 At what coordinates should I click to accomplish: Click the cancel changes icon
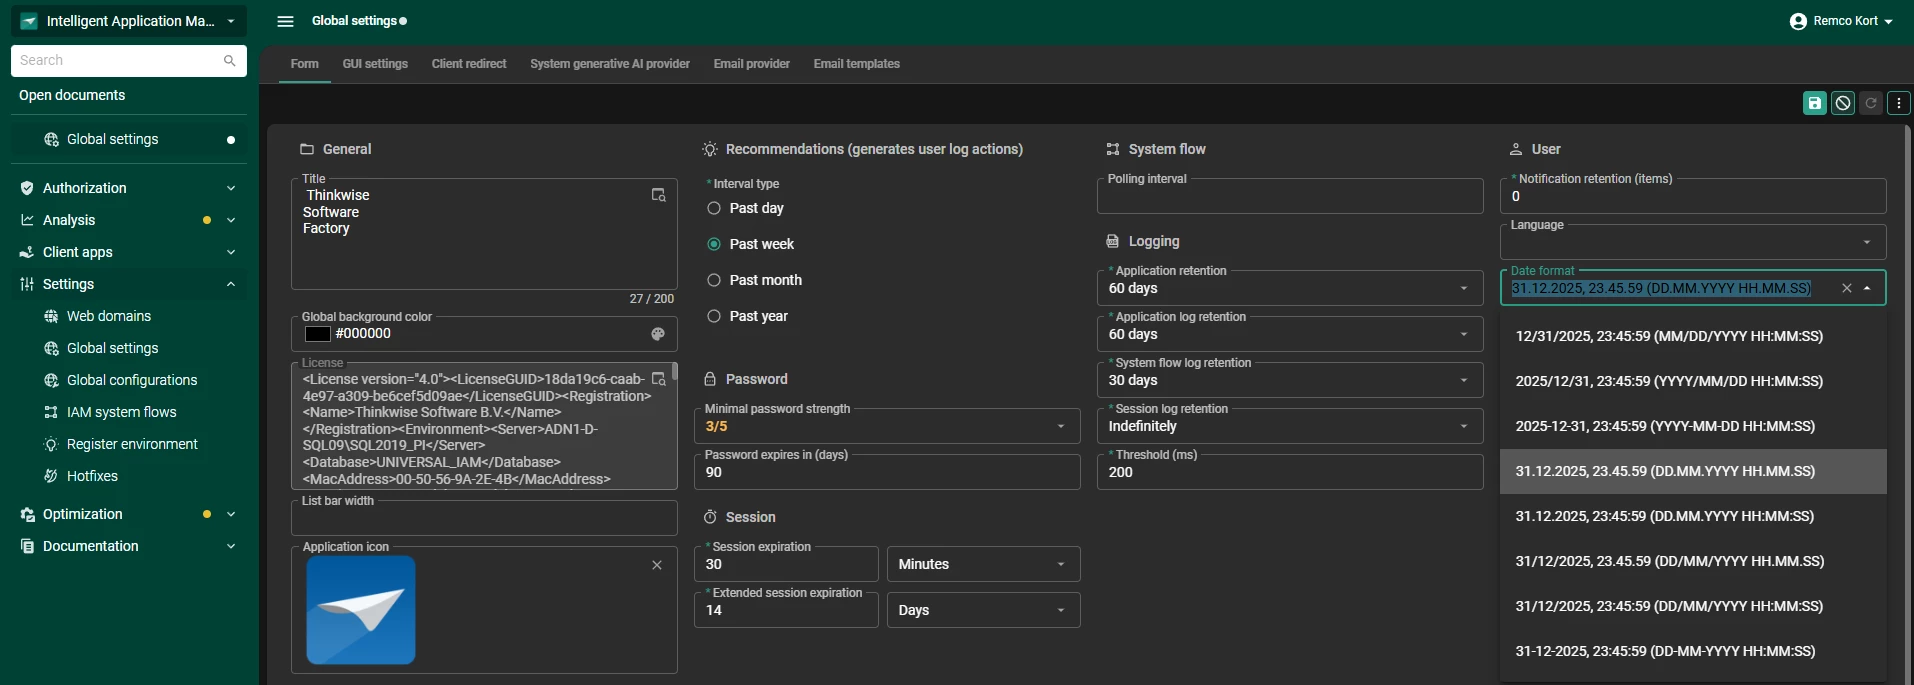point(1843,103)
